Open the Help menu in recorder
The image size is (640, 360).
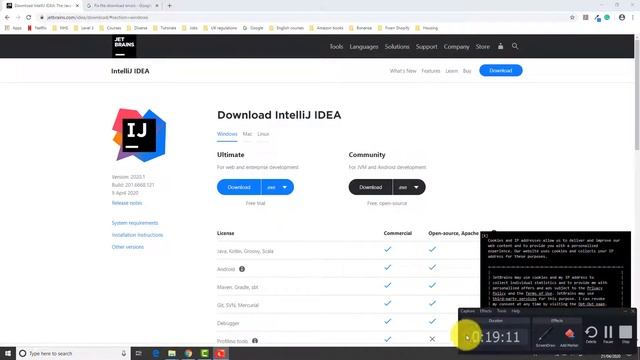[x=516, y=311]
